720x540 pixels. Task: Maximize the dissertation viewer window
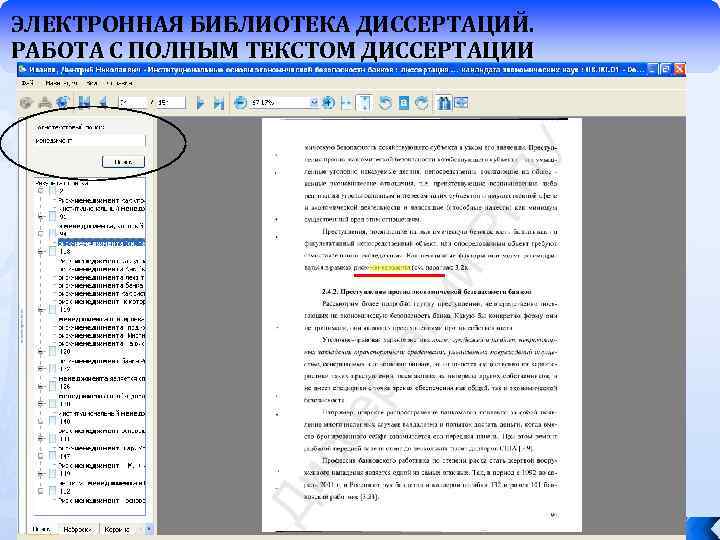pyautogui.click(x=665, y=69)
